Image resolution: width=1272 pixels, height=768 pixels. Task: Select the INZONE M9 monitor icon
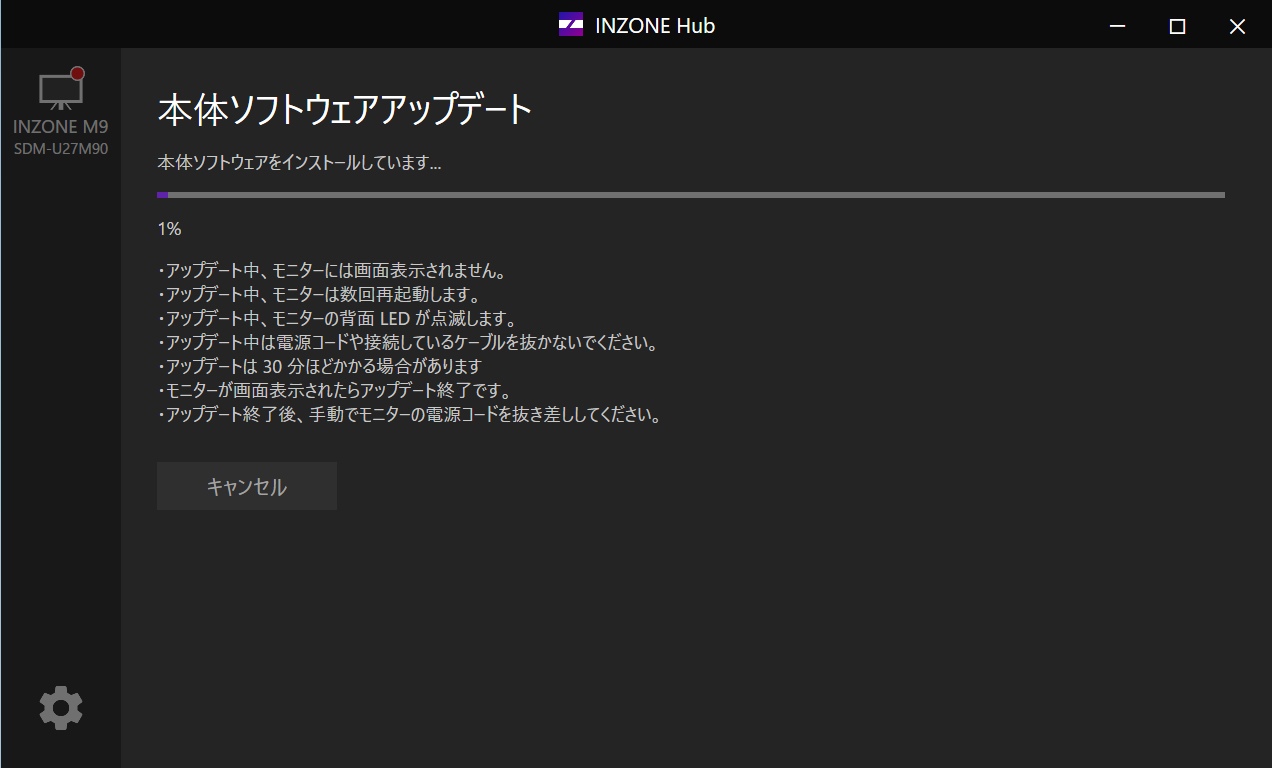[58, 91]
